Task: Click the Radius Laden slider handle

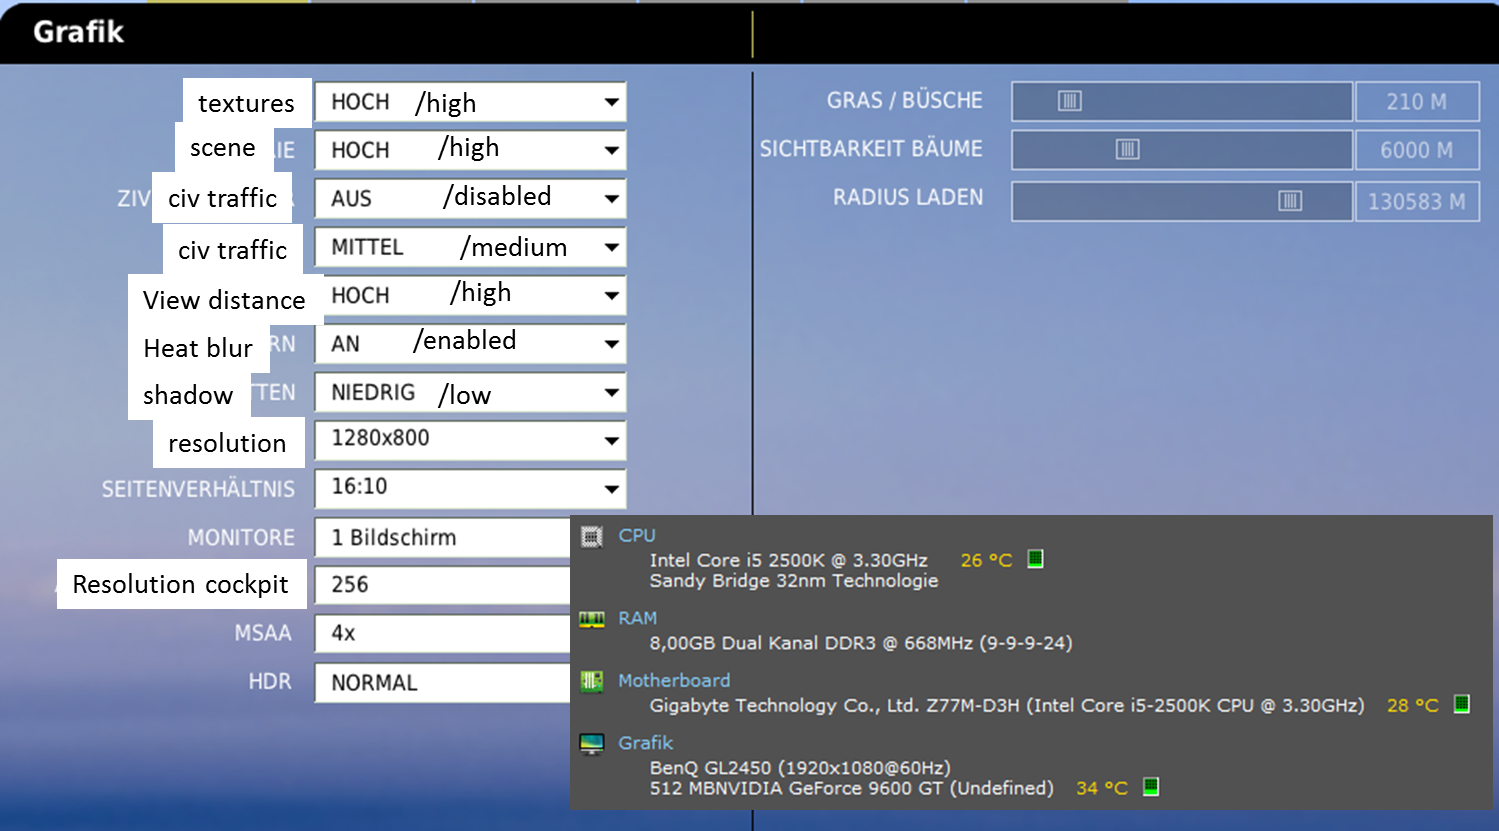Action: pos(1290,201)
